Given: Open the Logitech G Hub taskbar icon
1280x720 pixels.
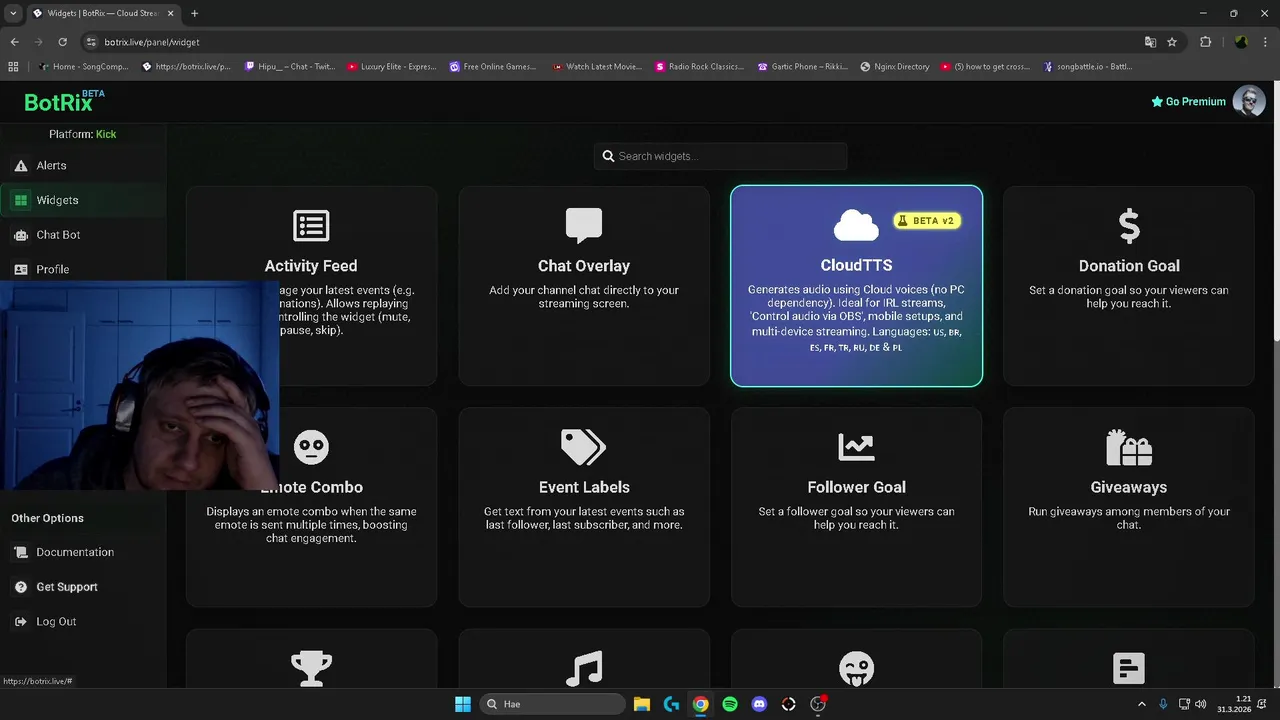Looking at the screenshot, I should click(x=671, y=704).
